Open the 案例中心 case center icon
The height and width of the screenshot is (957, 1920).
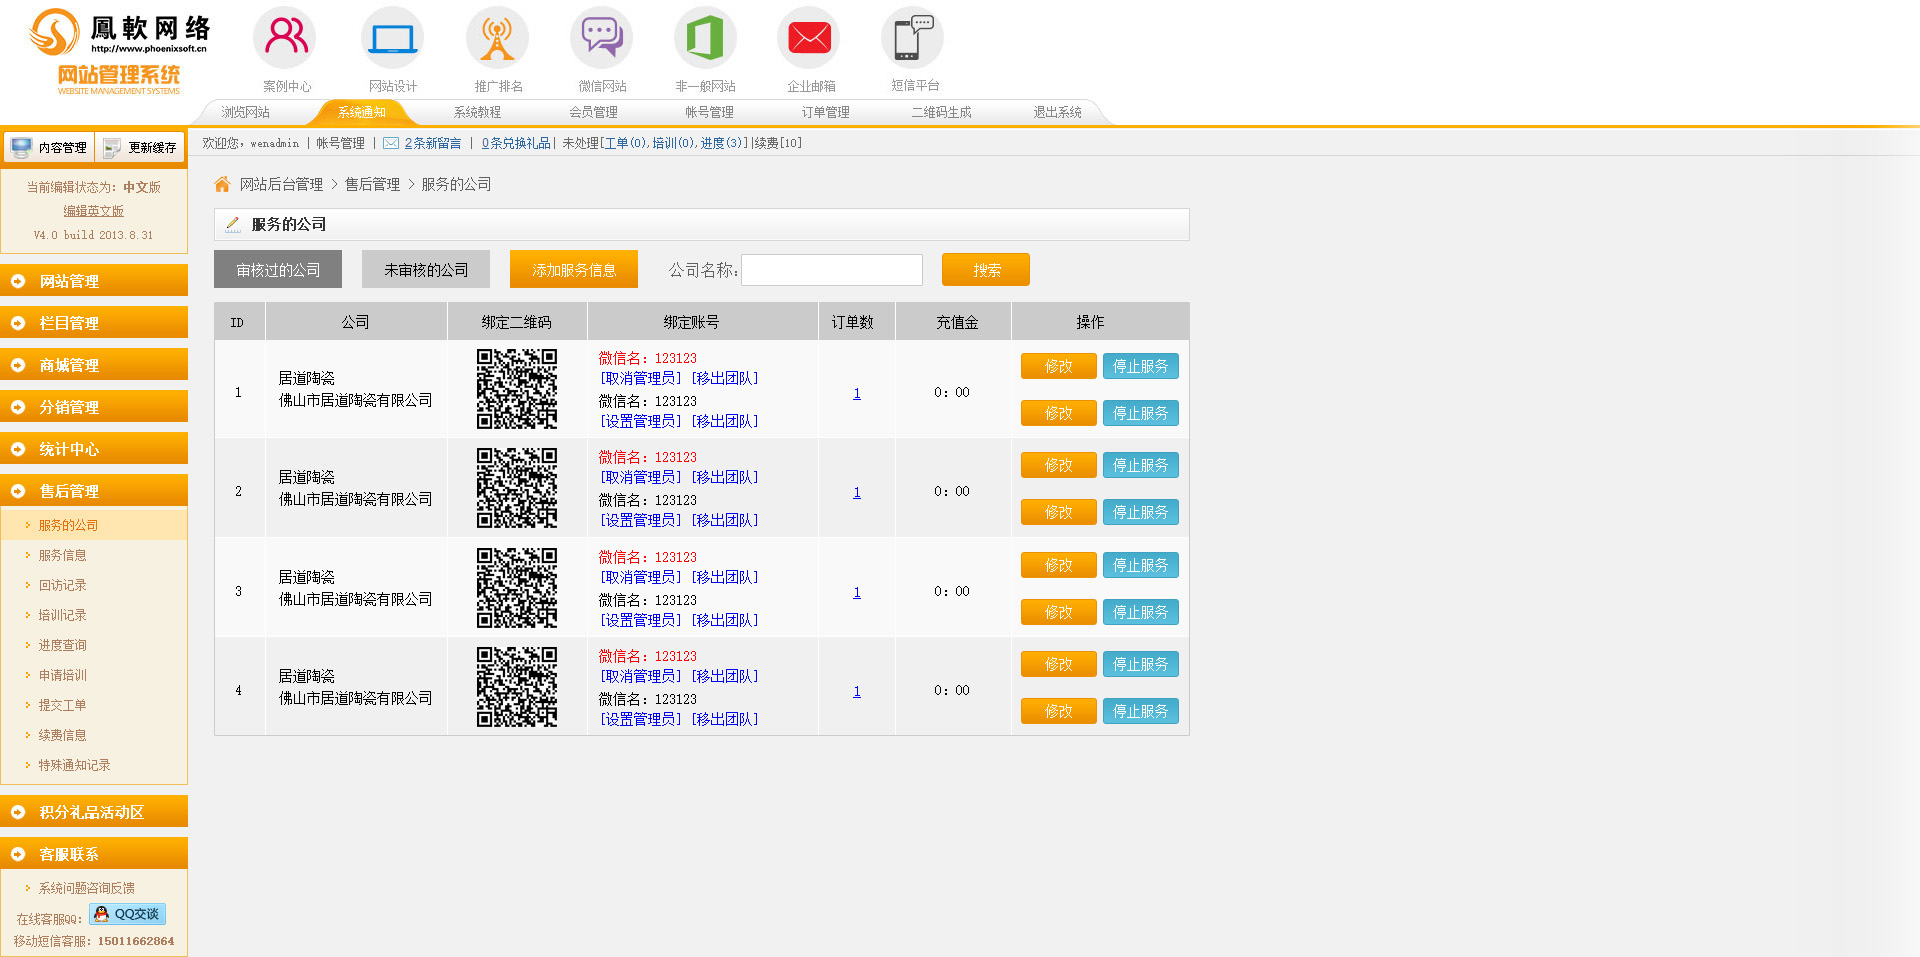pos(286,38)
